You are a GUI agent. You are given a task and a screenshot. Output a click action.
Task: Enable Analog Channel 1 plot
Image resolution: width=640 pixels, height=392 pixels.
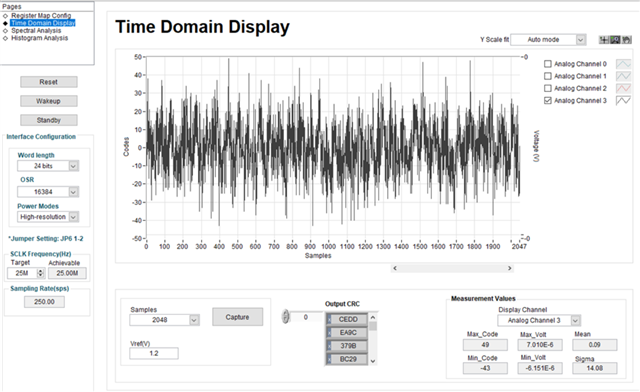548,76
